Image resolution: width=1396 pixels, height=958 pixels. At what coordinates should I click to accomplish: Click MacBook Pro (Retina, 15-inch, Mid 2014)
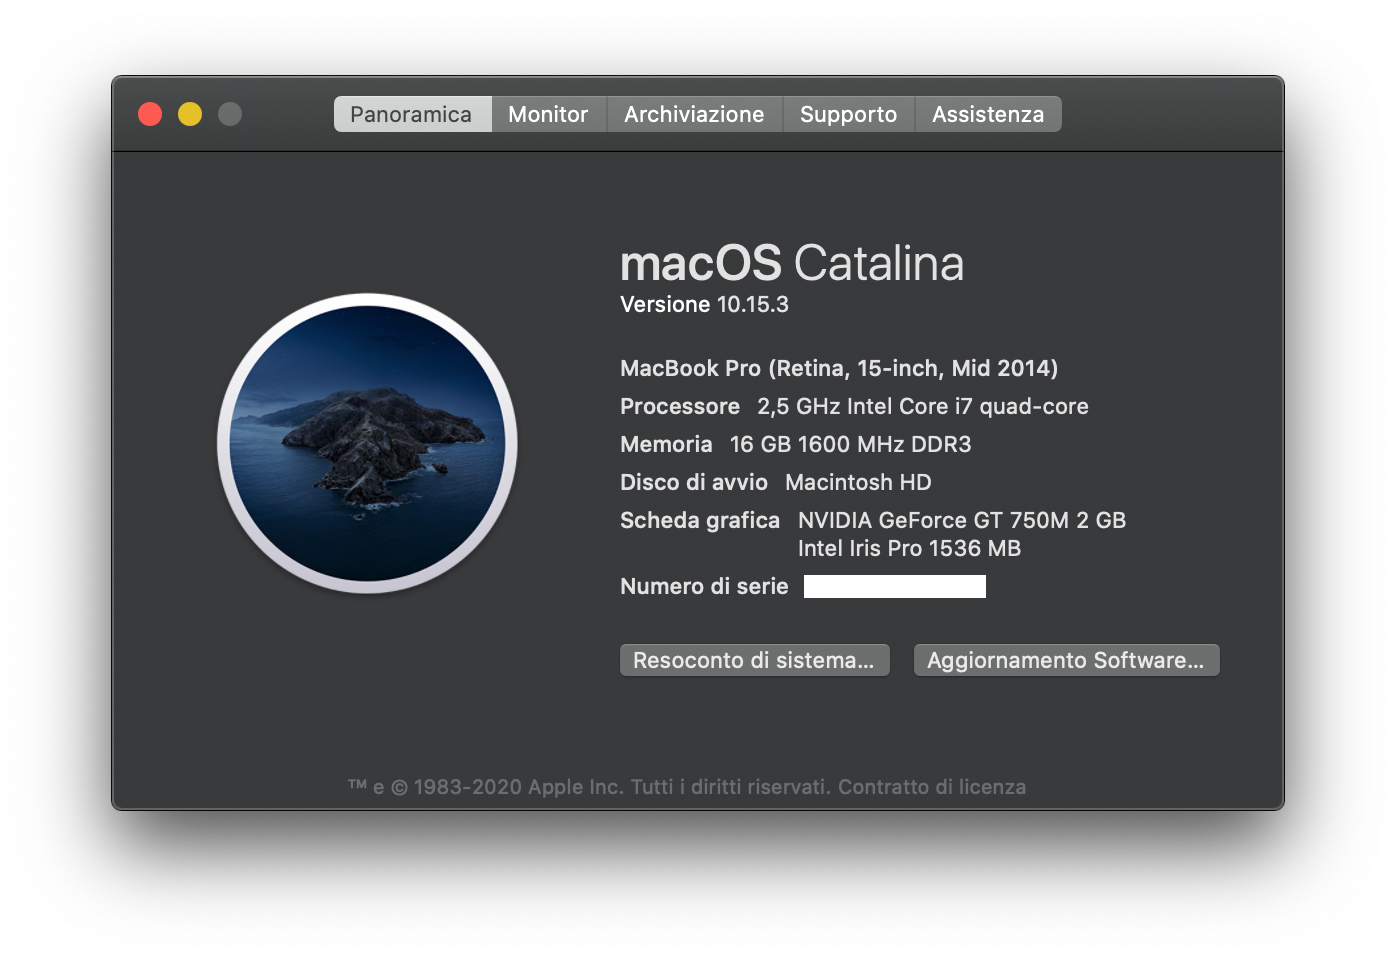coord(839,368)
